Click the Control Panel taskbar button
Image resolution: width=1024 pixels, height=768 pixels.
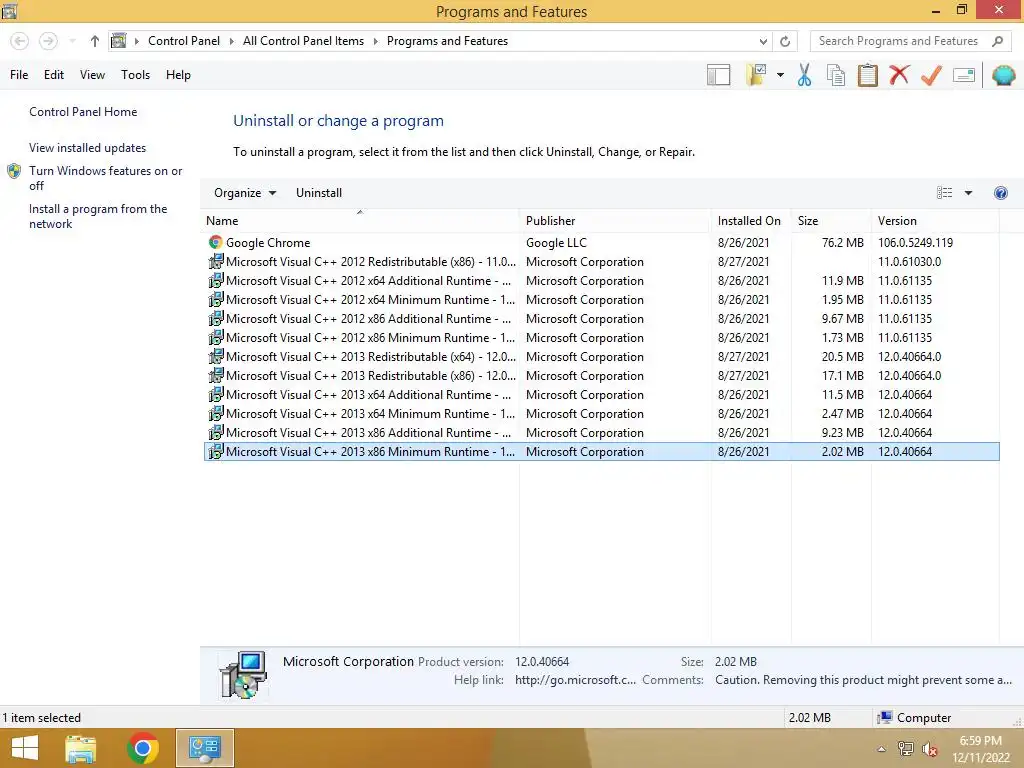205,748
